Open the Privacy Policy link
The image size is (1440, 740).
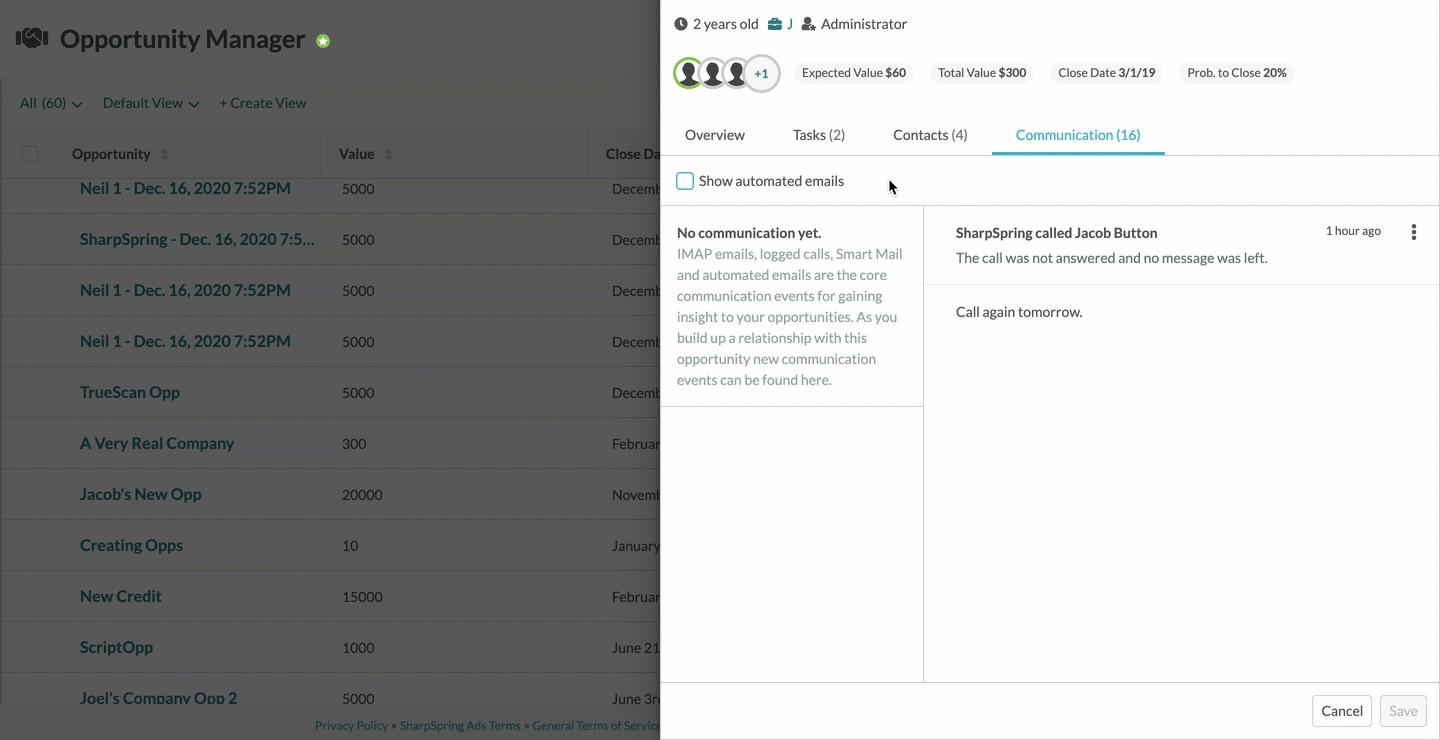pos(351,726)
